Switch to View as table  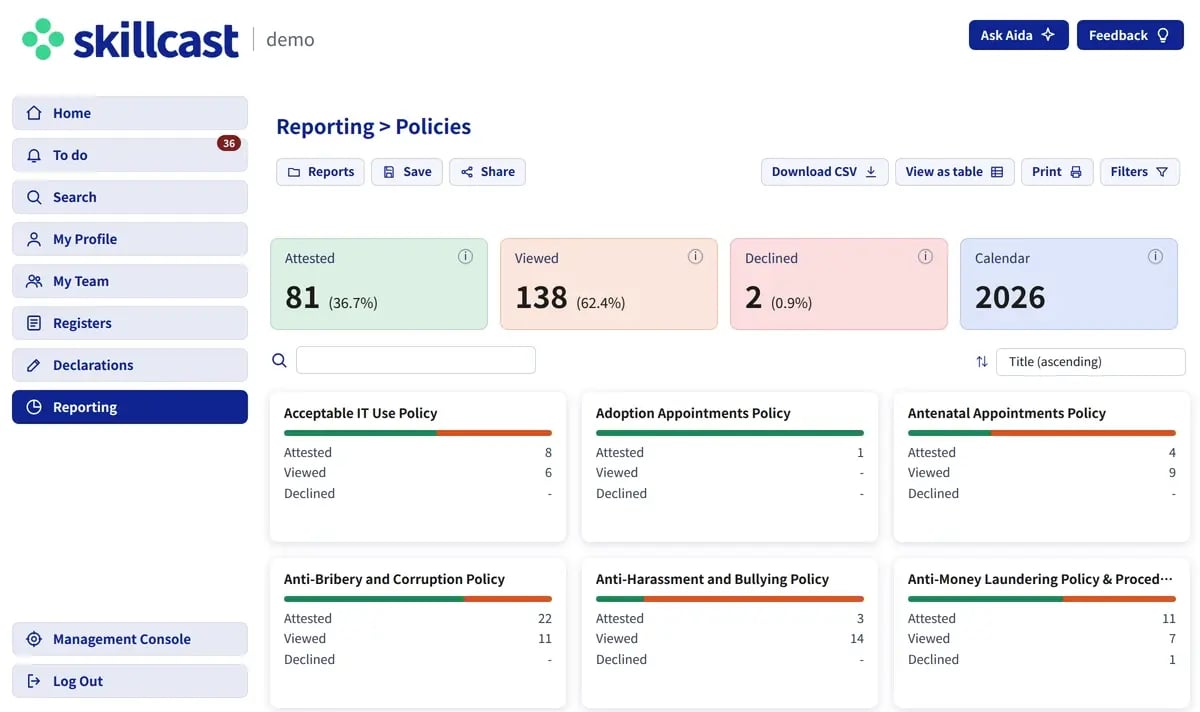click(x=955, y=172)
